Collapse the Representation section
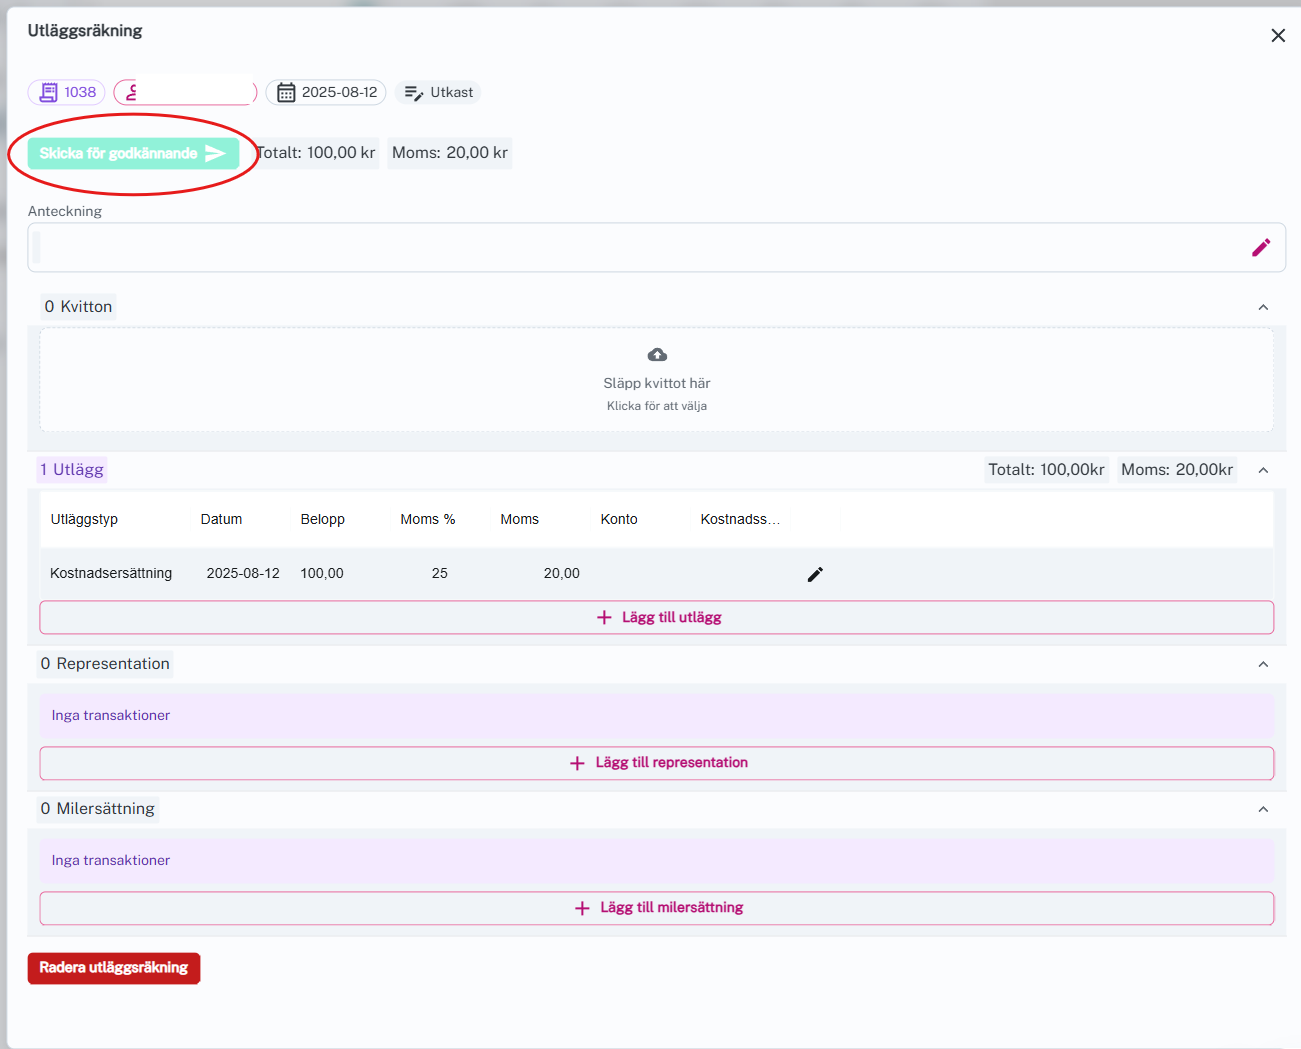This screenshot has height=1049, width=1301. pyautogui.click(x=1263, y=664)
